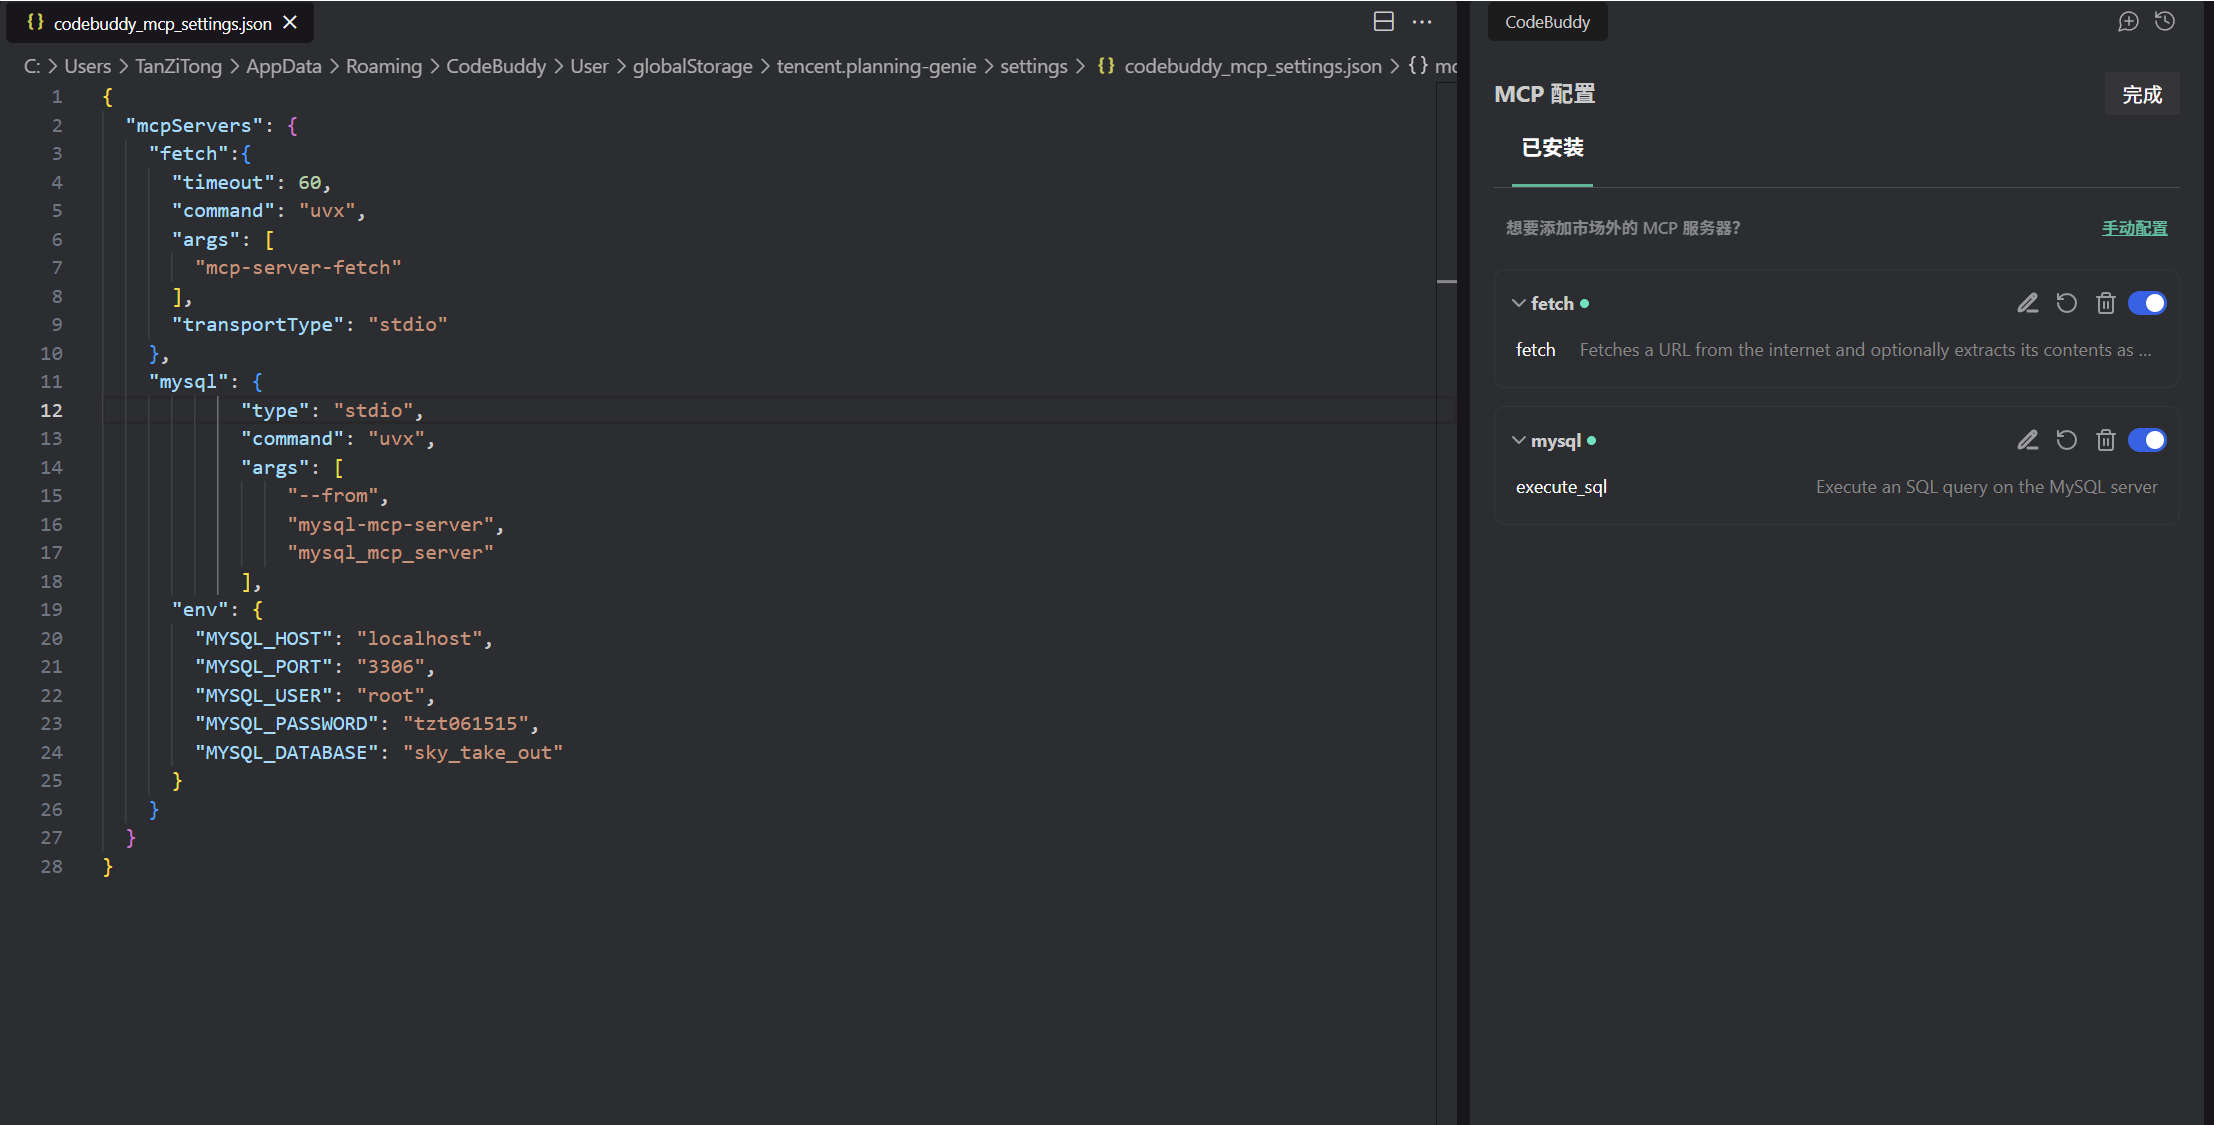The width and height of the screenshot is (2214, 1125).
Task: Open CodeBuddy chat history
Action: 2165,22
